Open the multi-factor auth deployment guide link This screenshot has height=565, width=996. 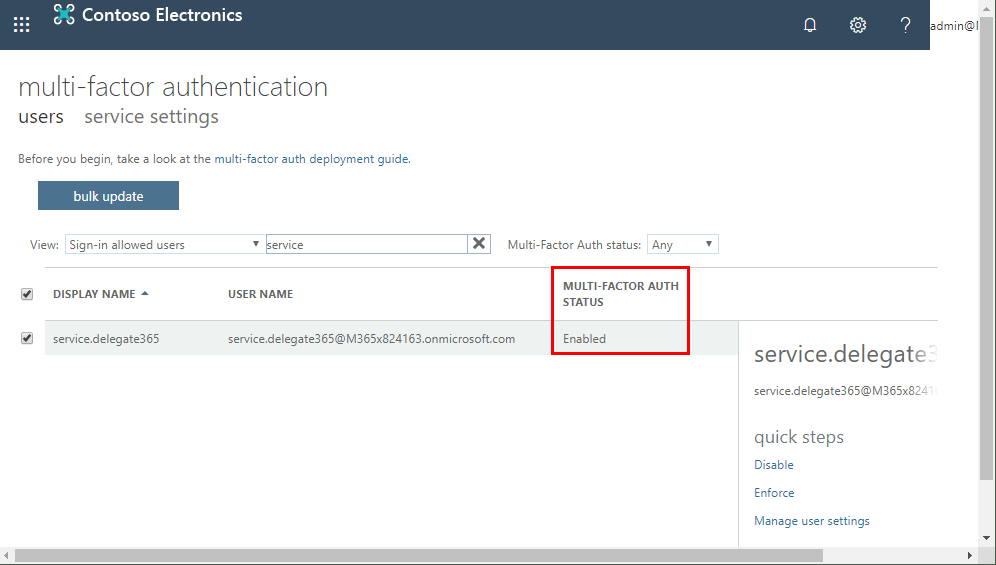click(x=312, y=159)
